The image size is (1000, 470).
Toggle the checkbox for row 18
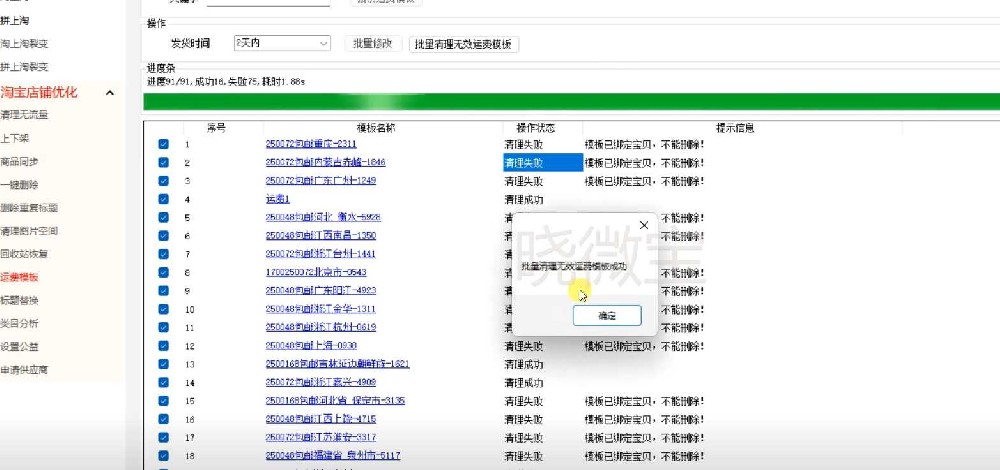[x=163, y=456]
